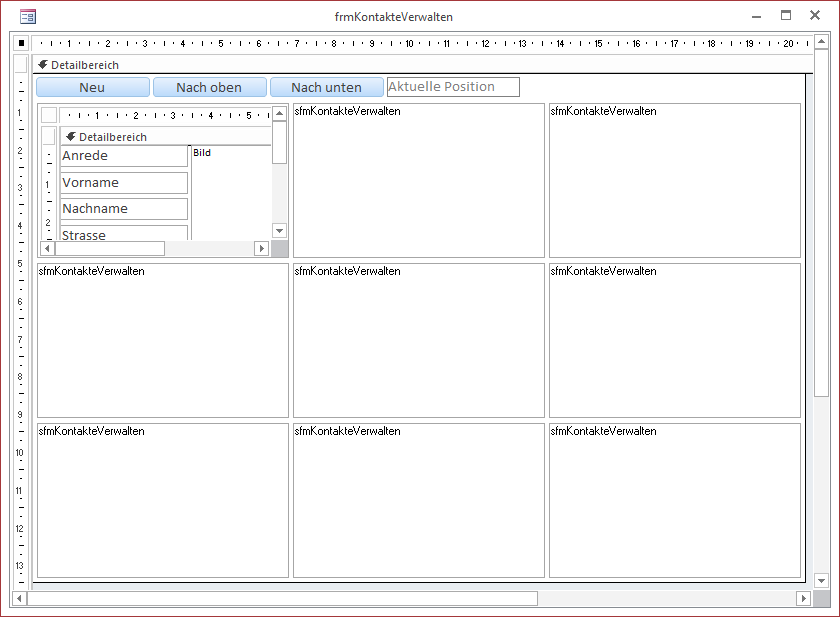The width and height of the screenshot is (840, 617).
Task: Click the Strasse text box
Action: point(124,232)
